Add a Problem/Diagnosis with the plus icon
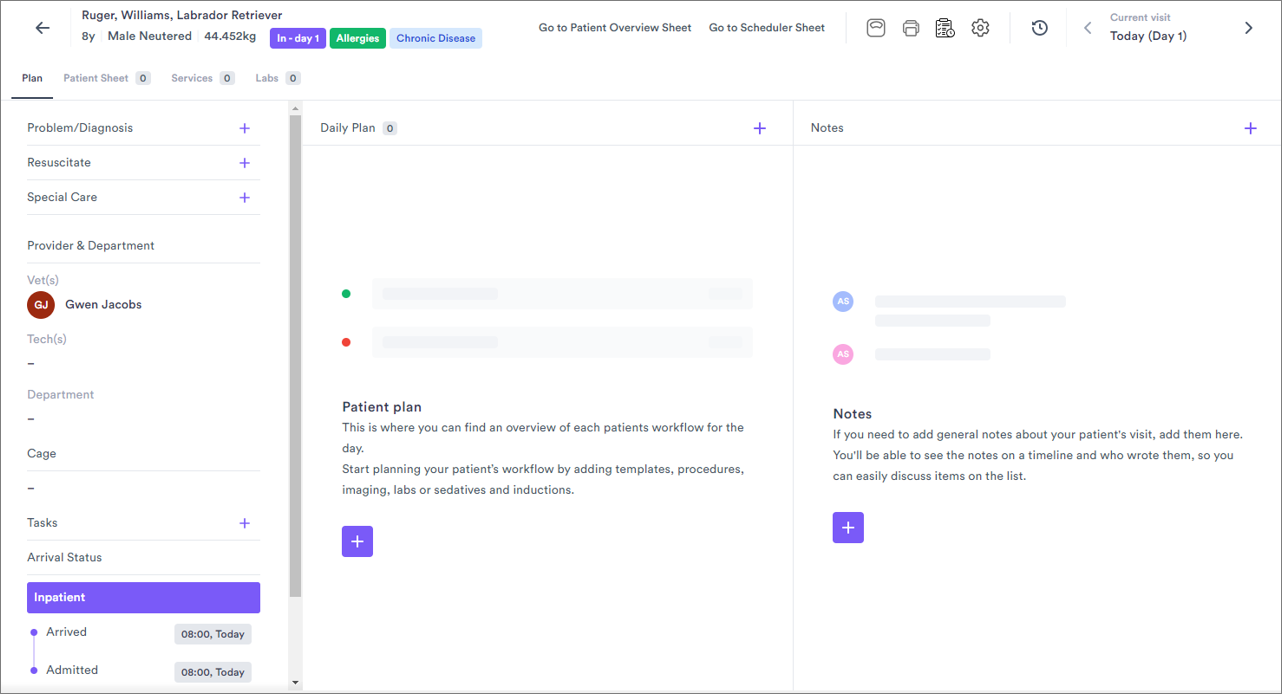The image size is (1282, 694). [245, 128]
